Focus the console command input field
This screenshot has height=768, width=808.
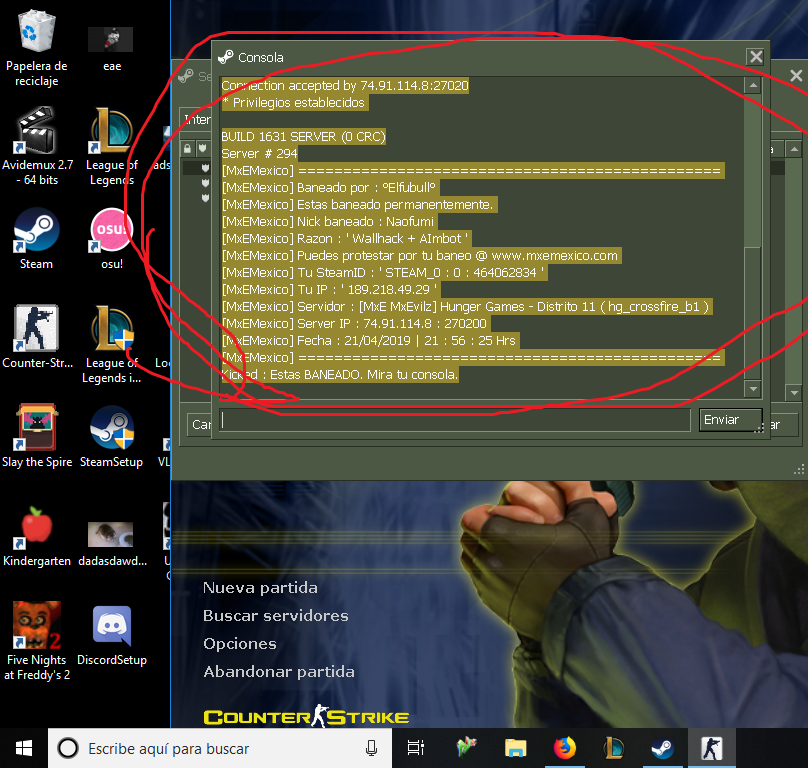pos(455,420)
